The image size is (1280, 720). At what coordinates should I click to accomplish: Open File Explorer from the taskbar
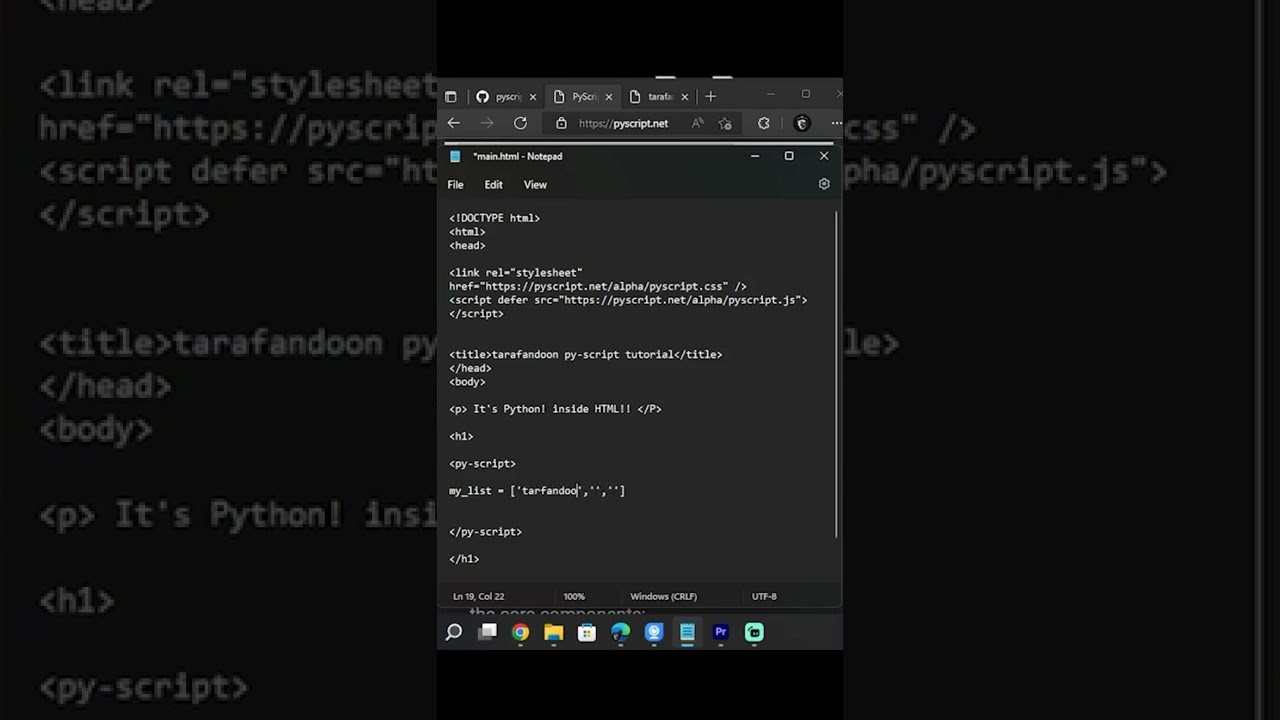554,632
